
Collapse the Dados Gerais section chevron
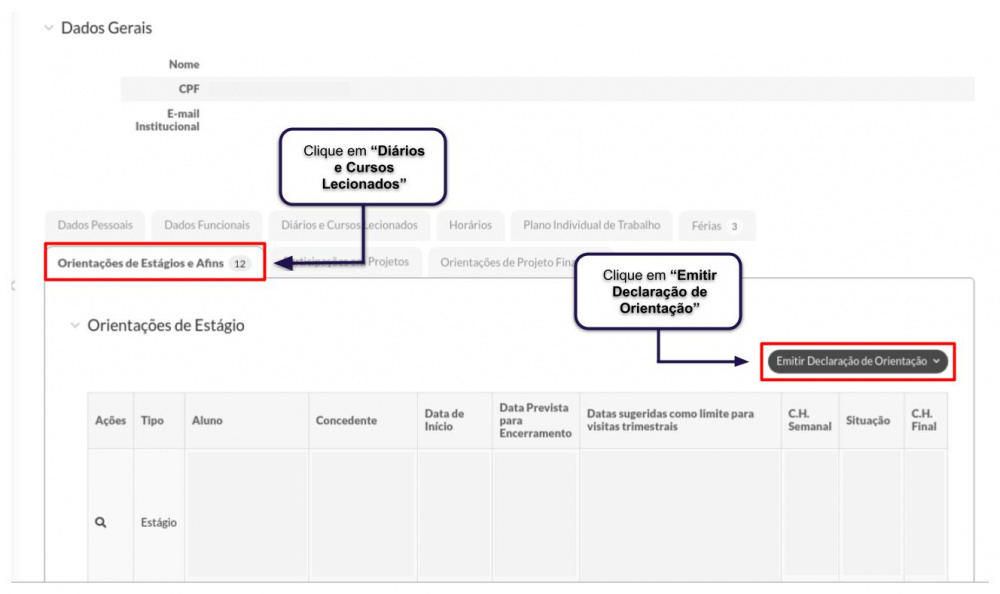[x=48, y=27]
